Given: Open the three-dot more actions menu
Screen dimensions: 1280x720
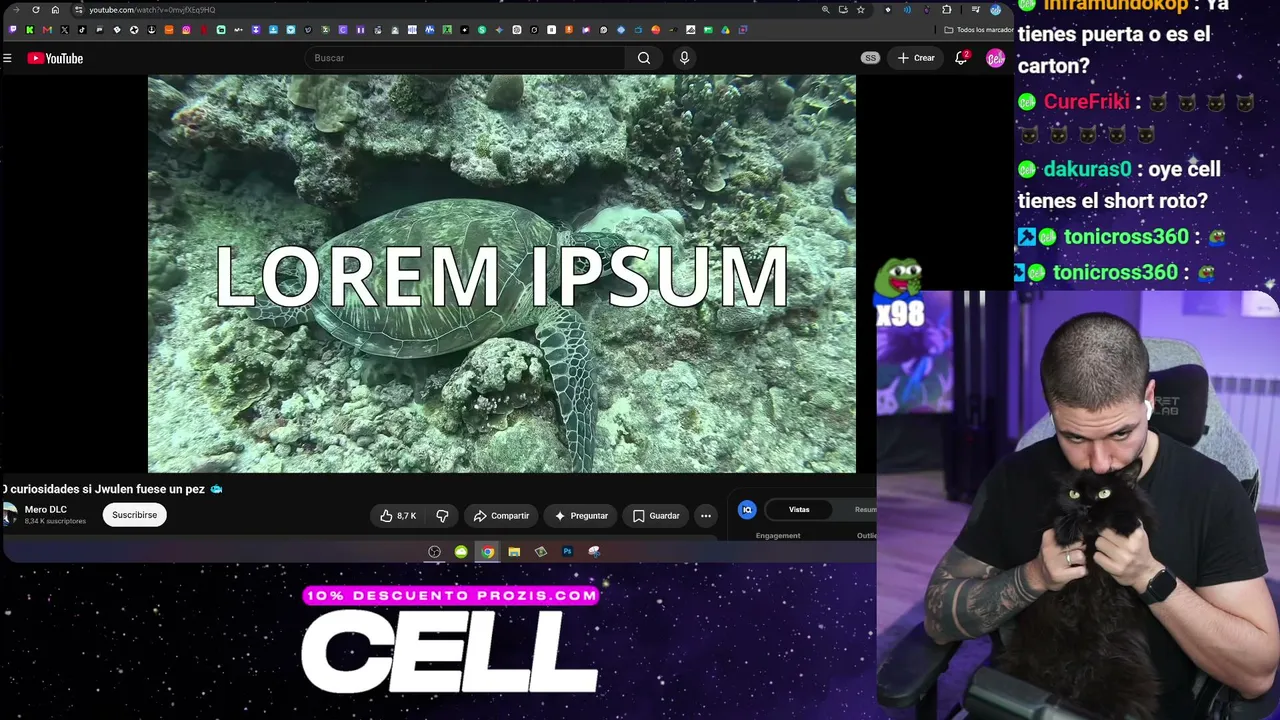Looking at the screenshot, I should coord(706,516).
